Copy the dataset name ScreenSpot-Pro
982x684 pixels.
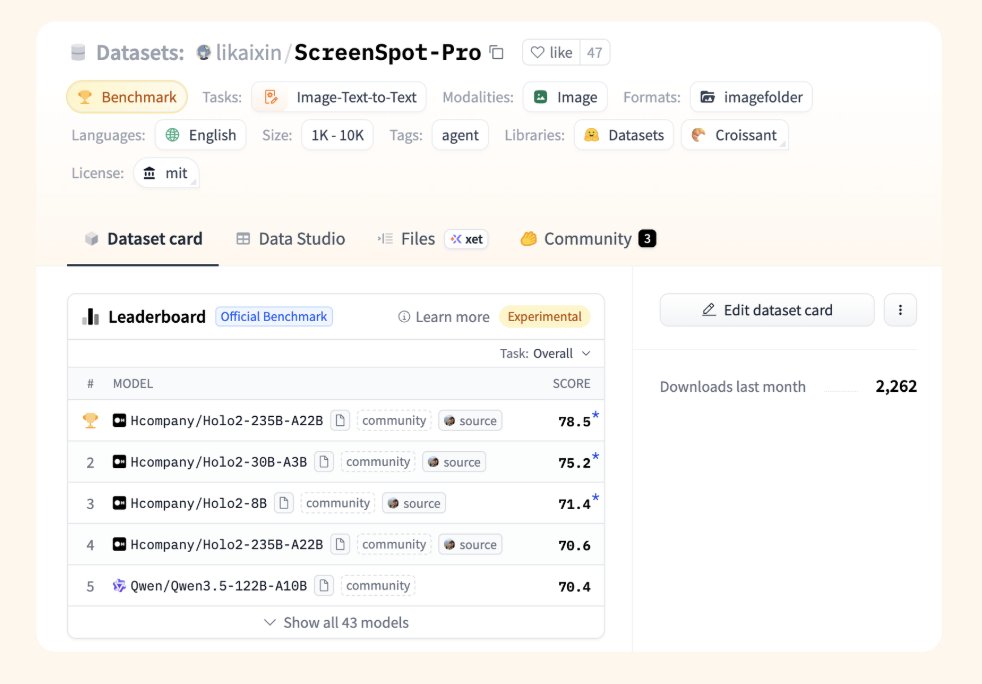click(x=497, y=53)
